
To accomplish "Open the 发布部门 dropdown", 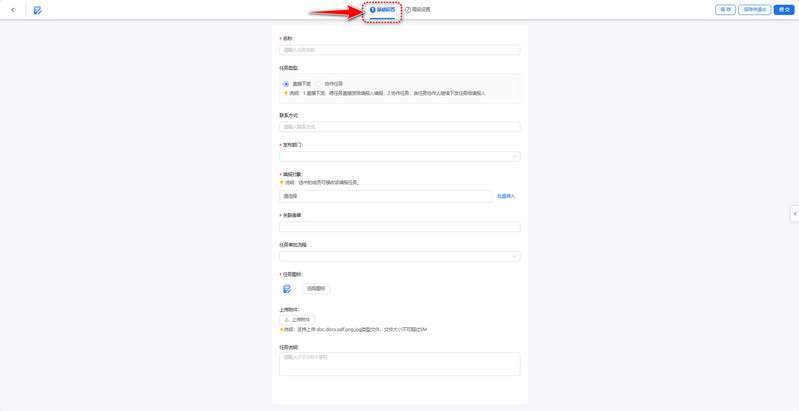I will (399, 156).
